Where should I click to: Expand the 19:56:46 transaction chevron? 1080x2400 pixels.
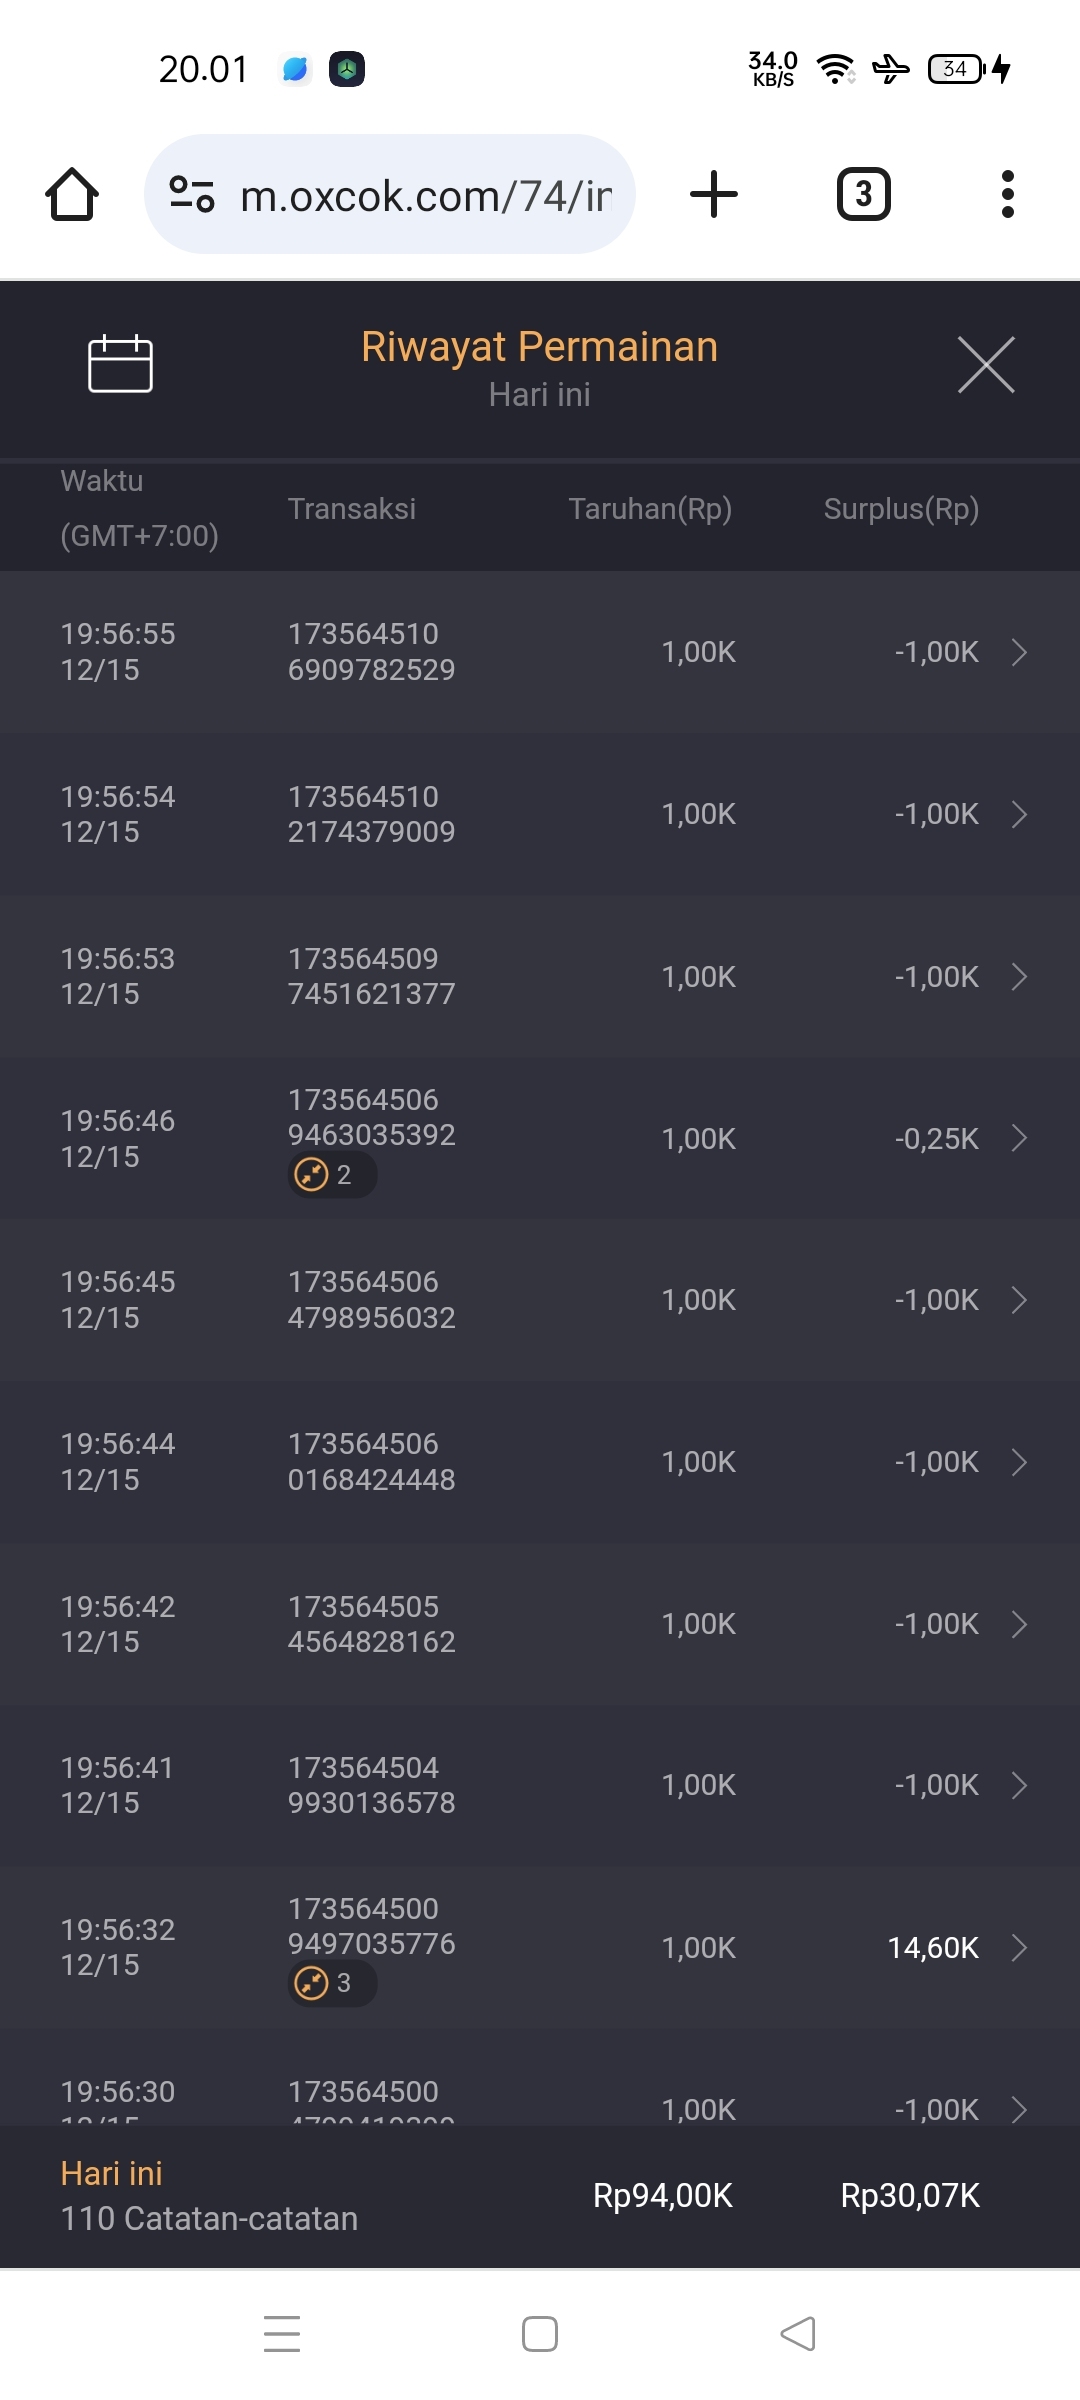pyautogui.click(x=1019, y=1138)
